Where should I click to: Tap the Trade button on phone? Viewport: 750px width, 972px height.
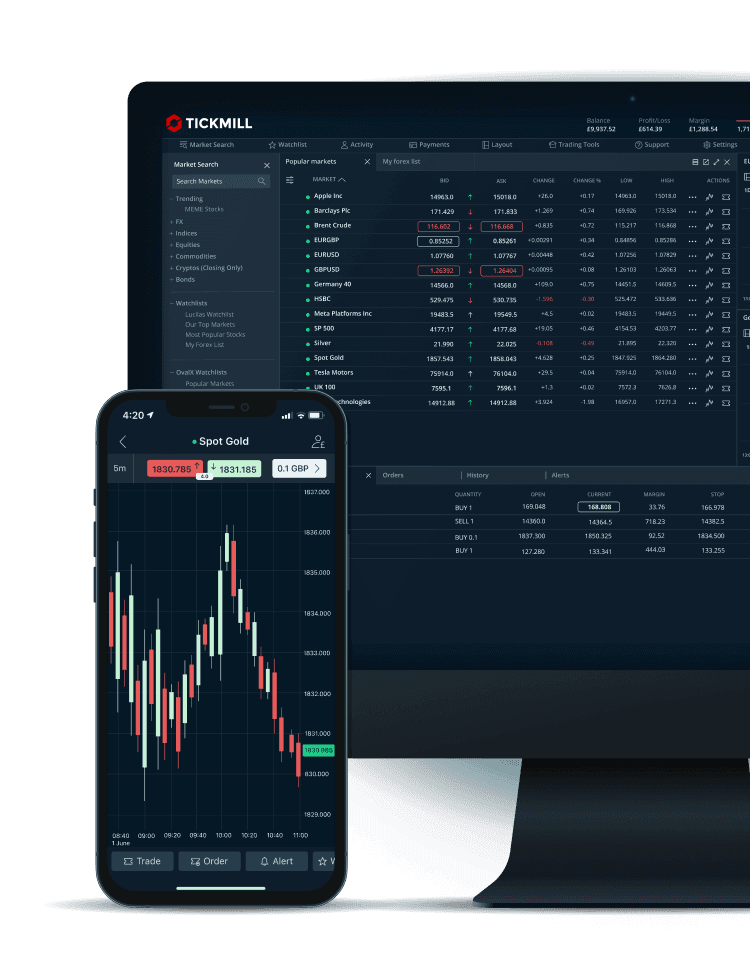[x=142, y=861]
